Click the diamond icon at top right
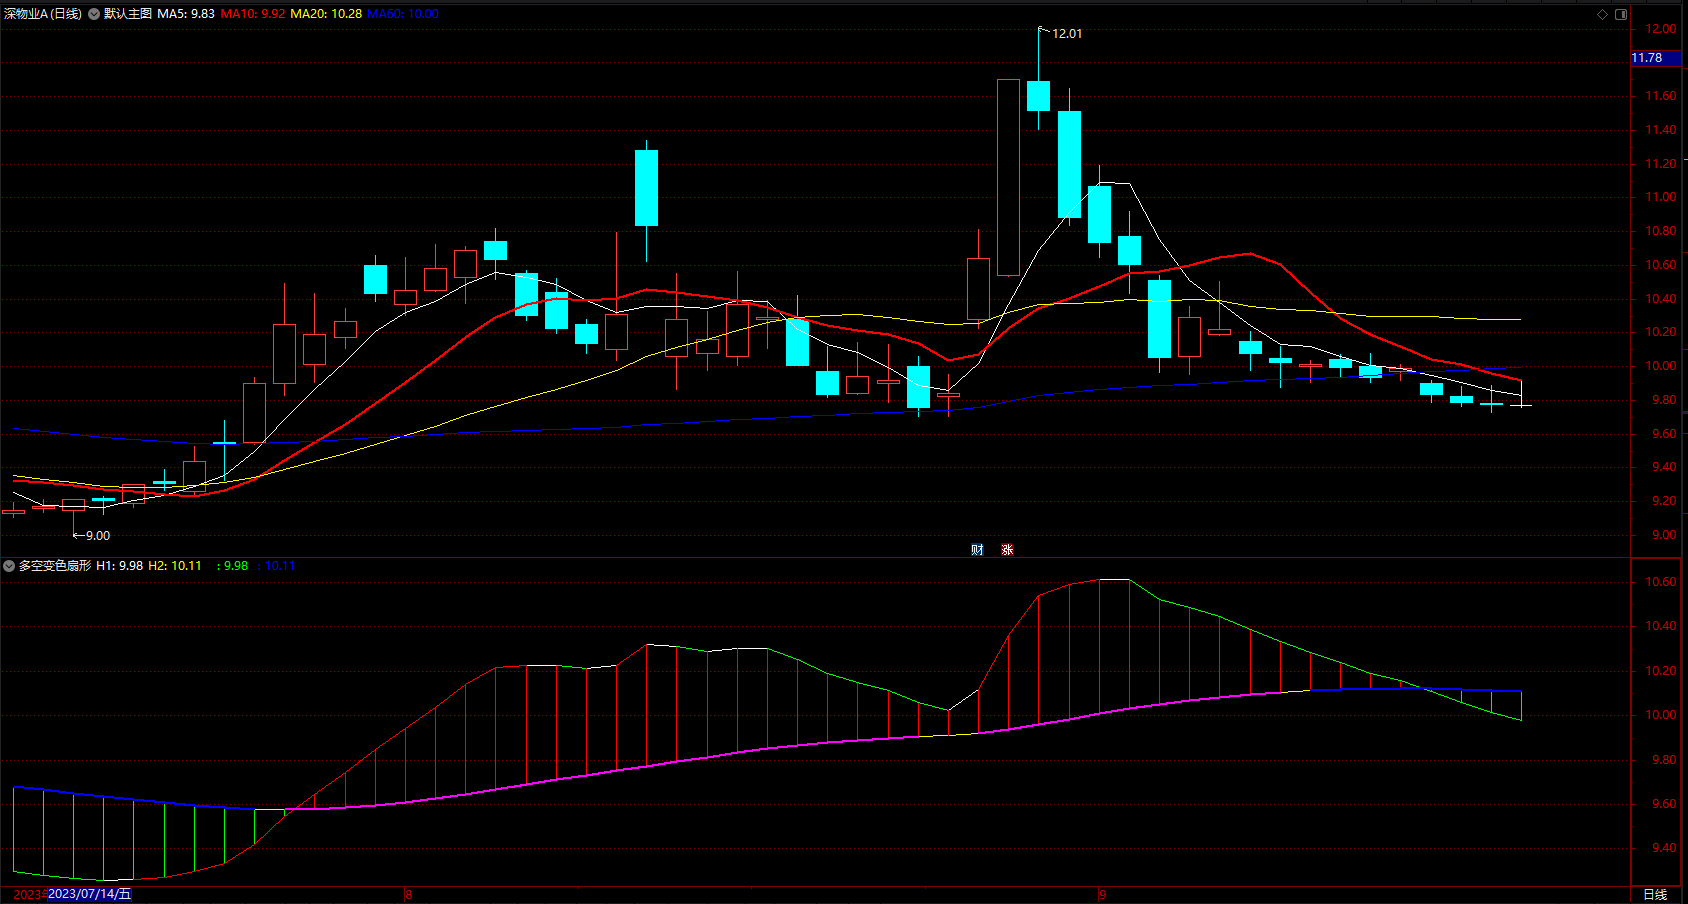Image resolution: width=1688 pixels, height=904 pixels. click(x=1602, y=14)
